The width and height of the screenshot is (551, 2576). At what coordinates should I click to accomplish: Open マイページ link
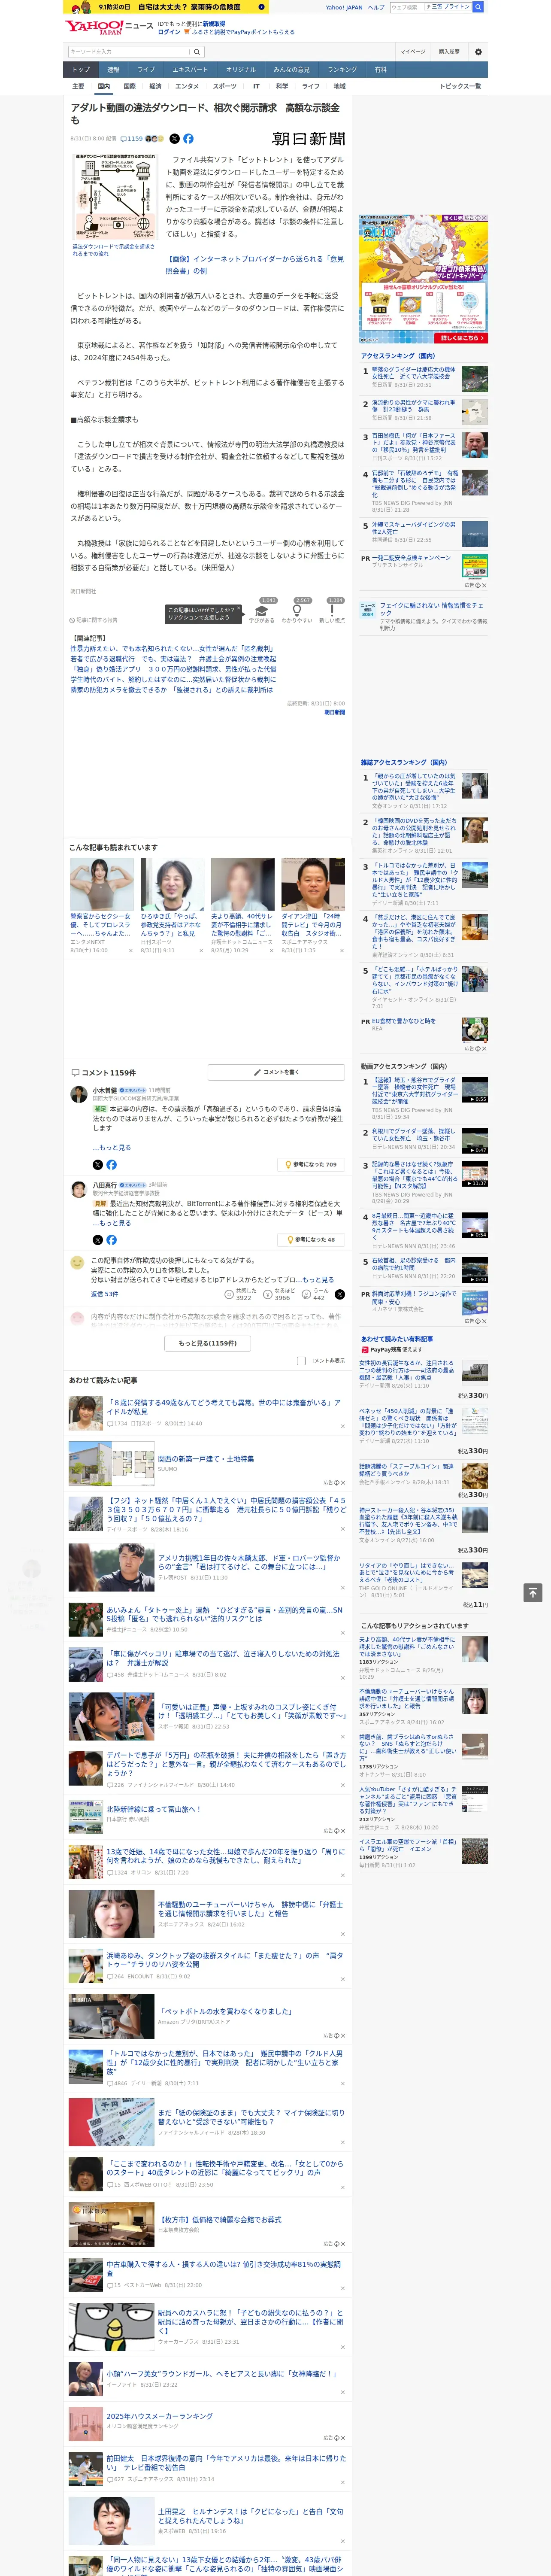coord(412,52)
